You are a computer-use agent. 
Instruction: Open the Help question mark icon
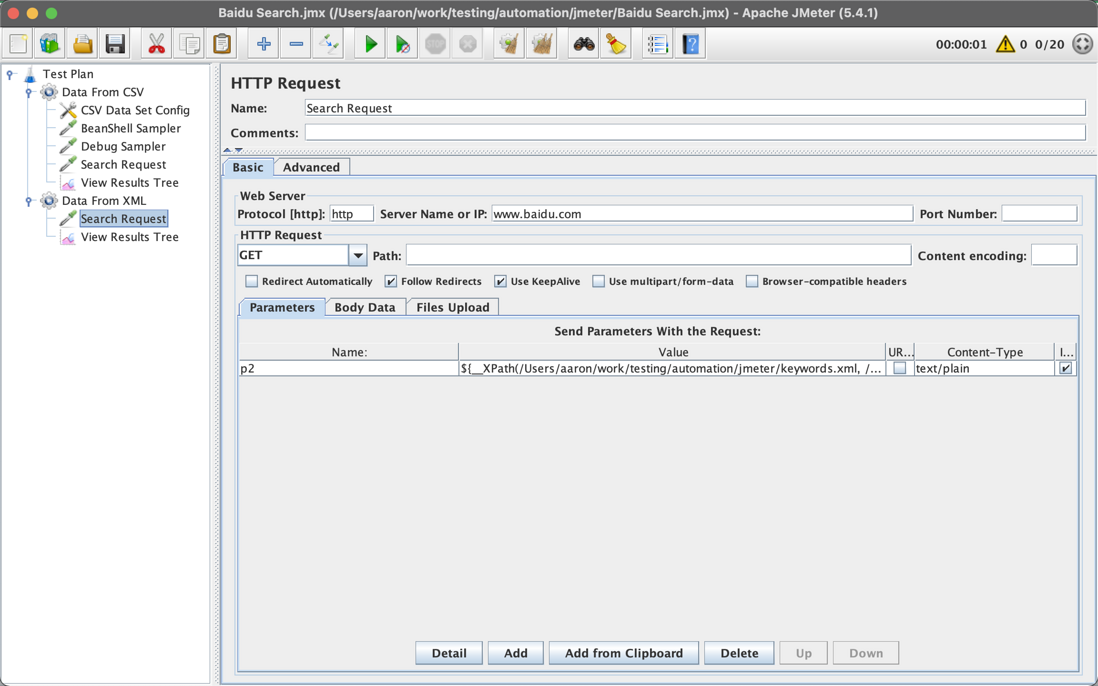690,44
